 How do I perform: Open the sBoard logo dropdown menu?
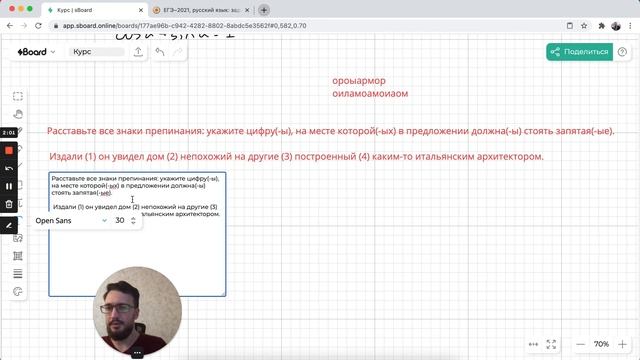[x=36, y=52]
